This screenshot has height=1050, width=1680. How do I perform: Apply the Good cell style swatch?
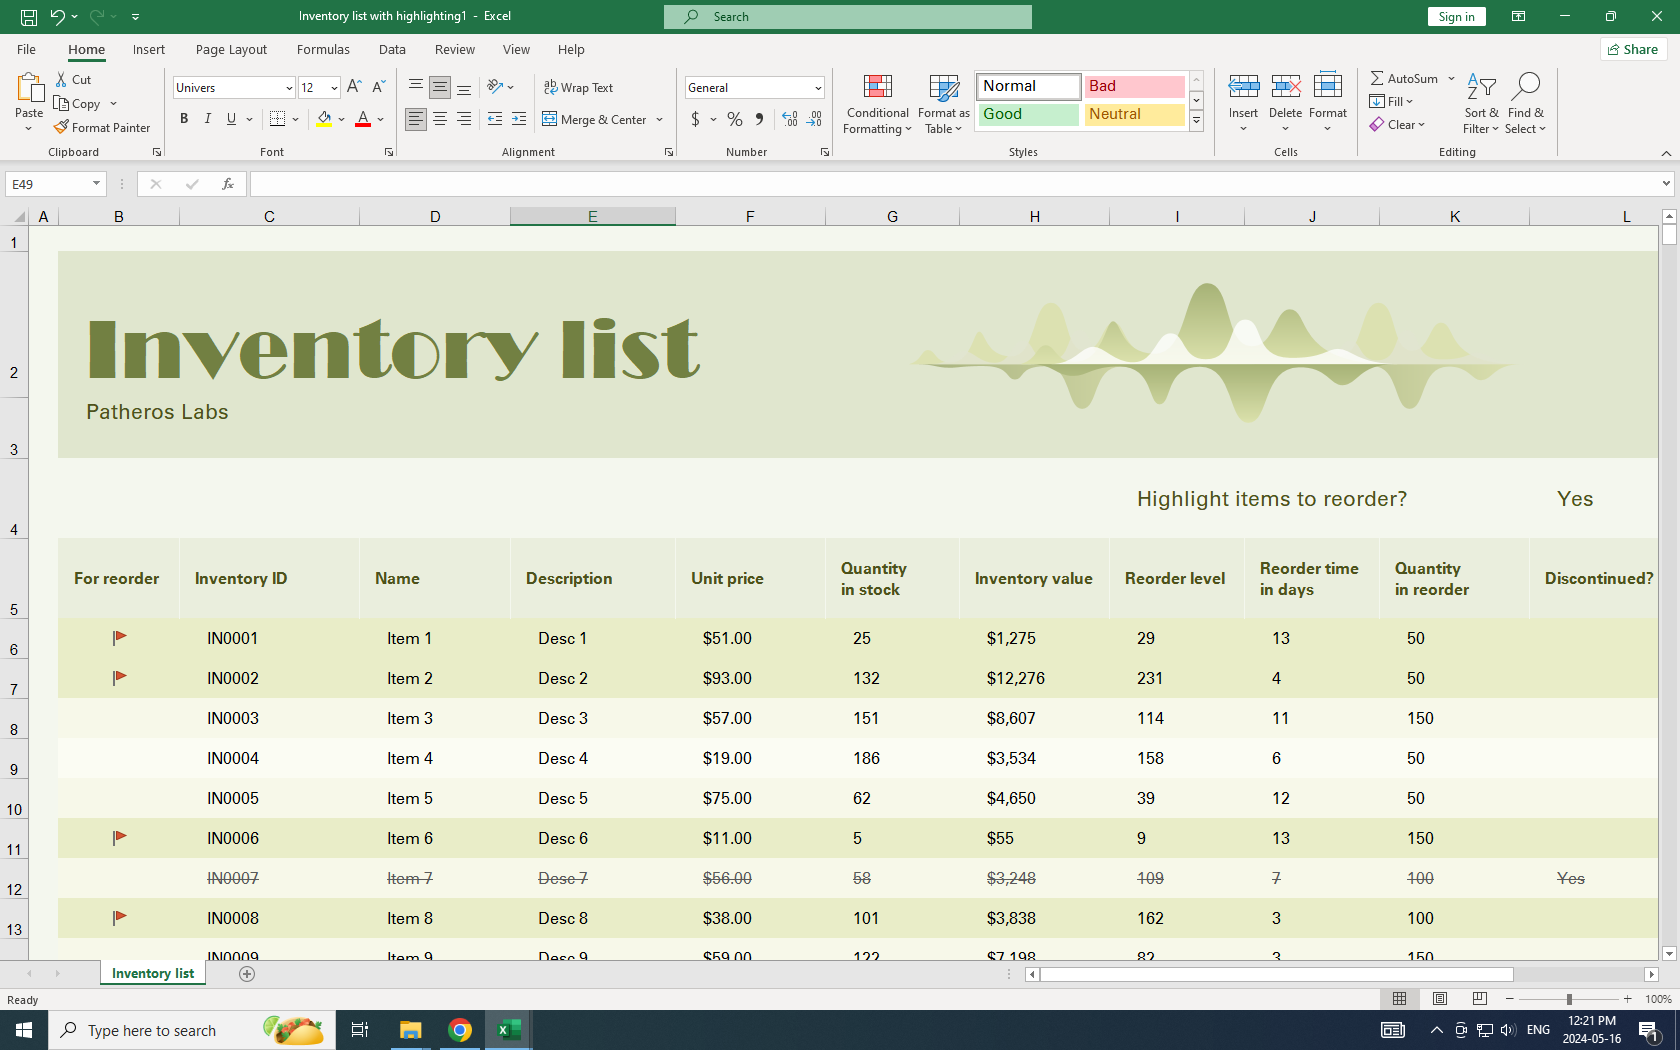point(1028,115)
